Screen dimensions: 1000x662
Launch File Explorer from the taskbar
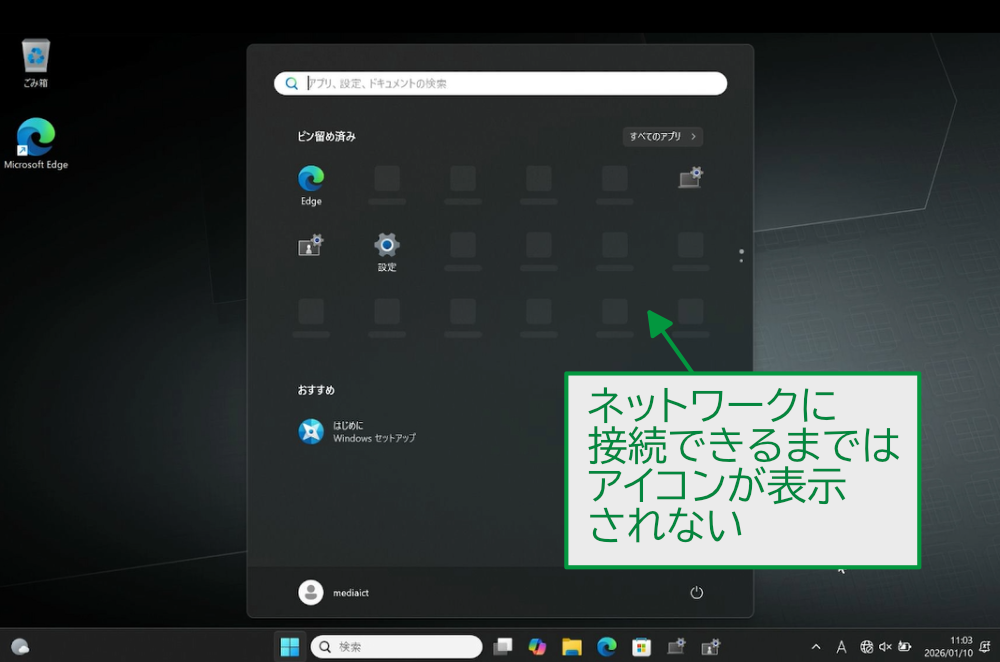tap(572, 647)
